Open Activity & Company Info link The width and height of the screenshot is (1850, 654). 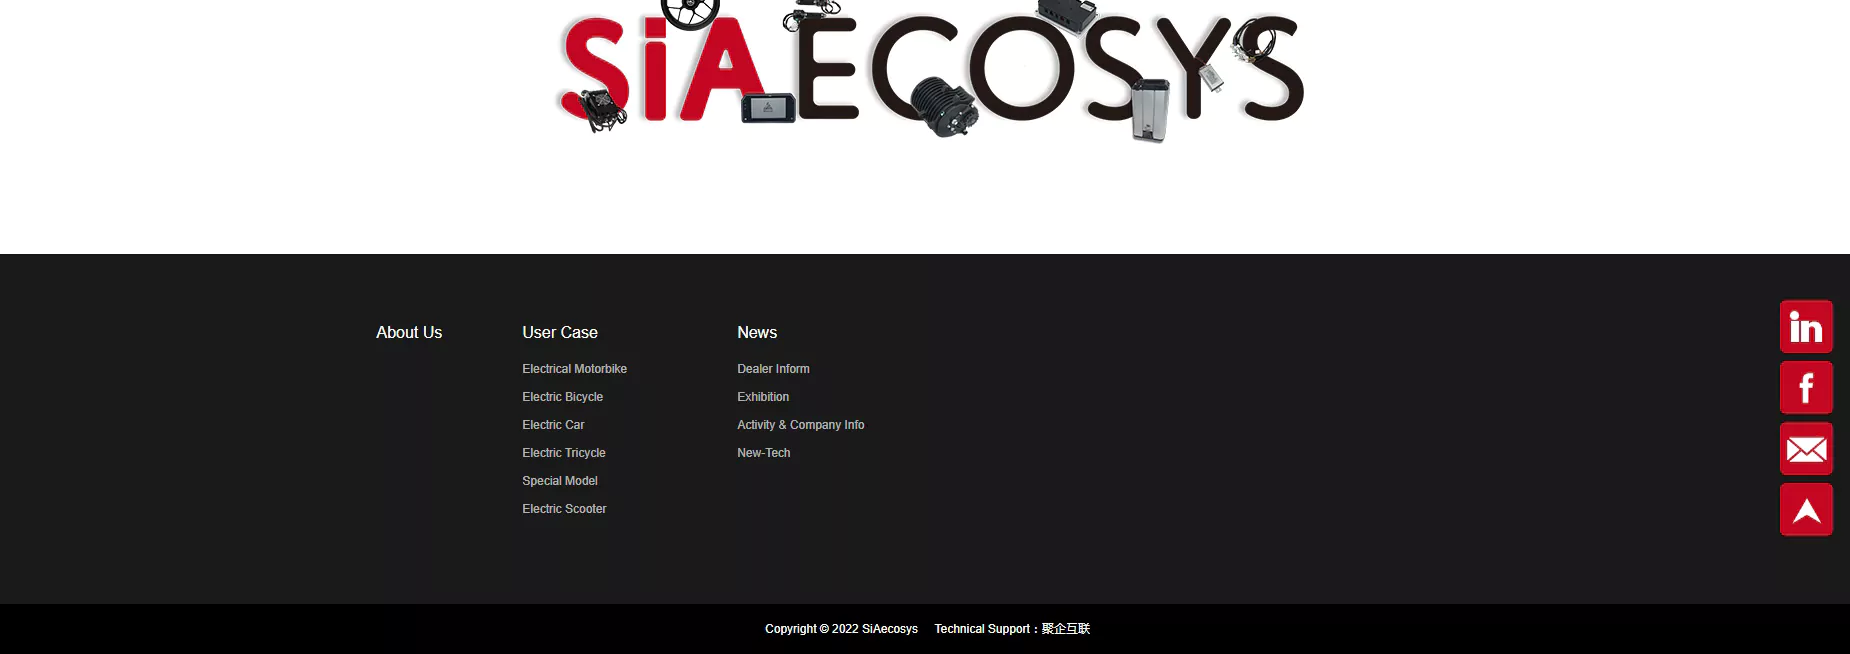[800, 425]
